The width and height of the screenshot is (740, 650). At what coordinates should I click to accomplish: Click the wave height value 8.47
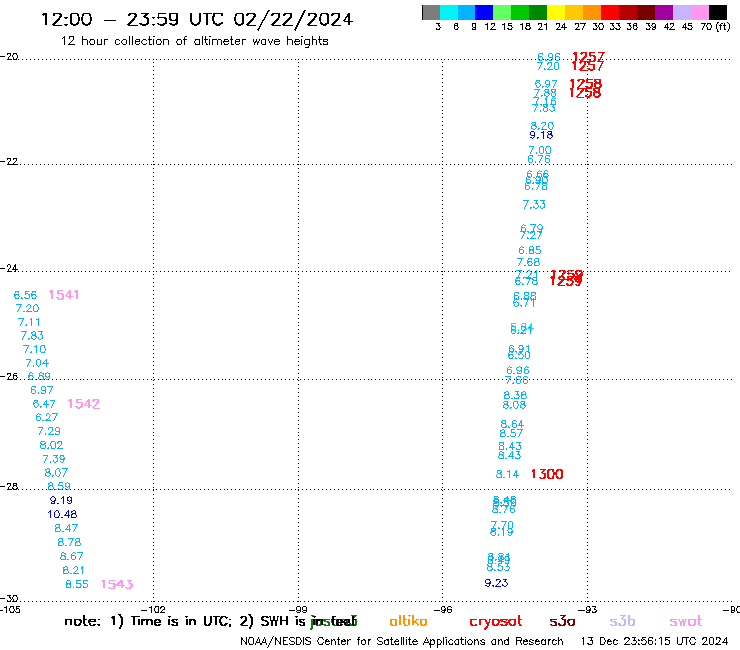(66, 528)
